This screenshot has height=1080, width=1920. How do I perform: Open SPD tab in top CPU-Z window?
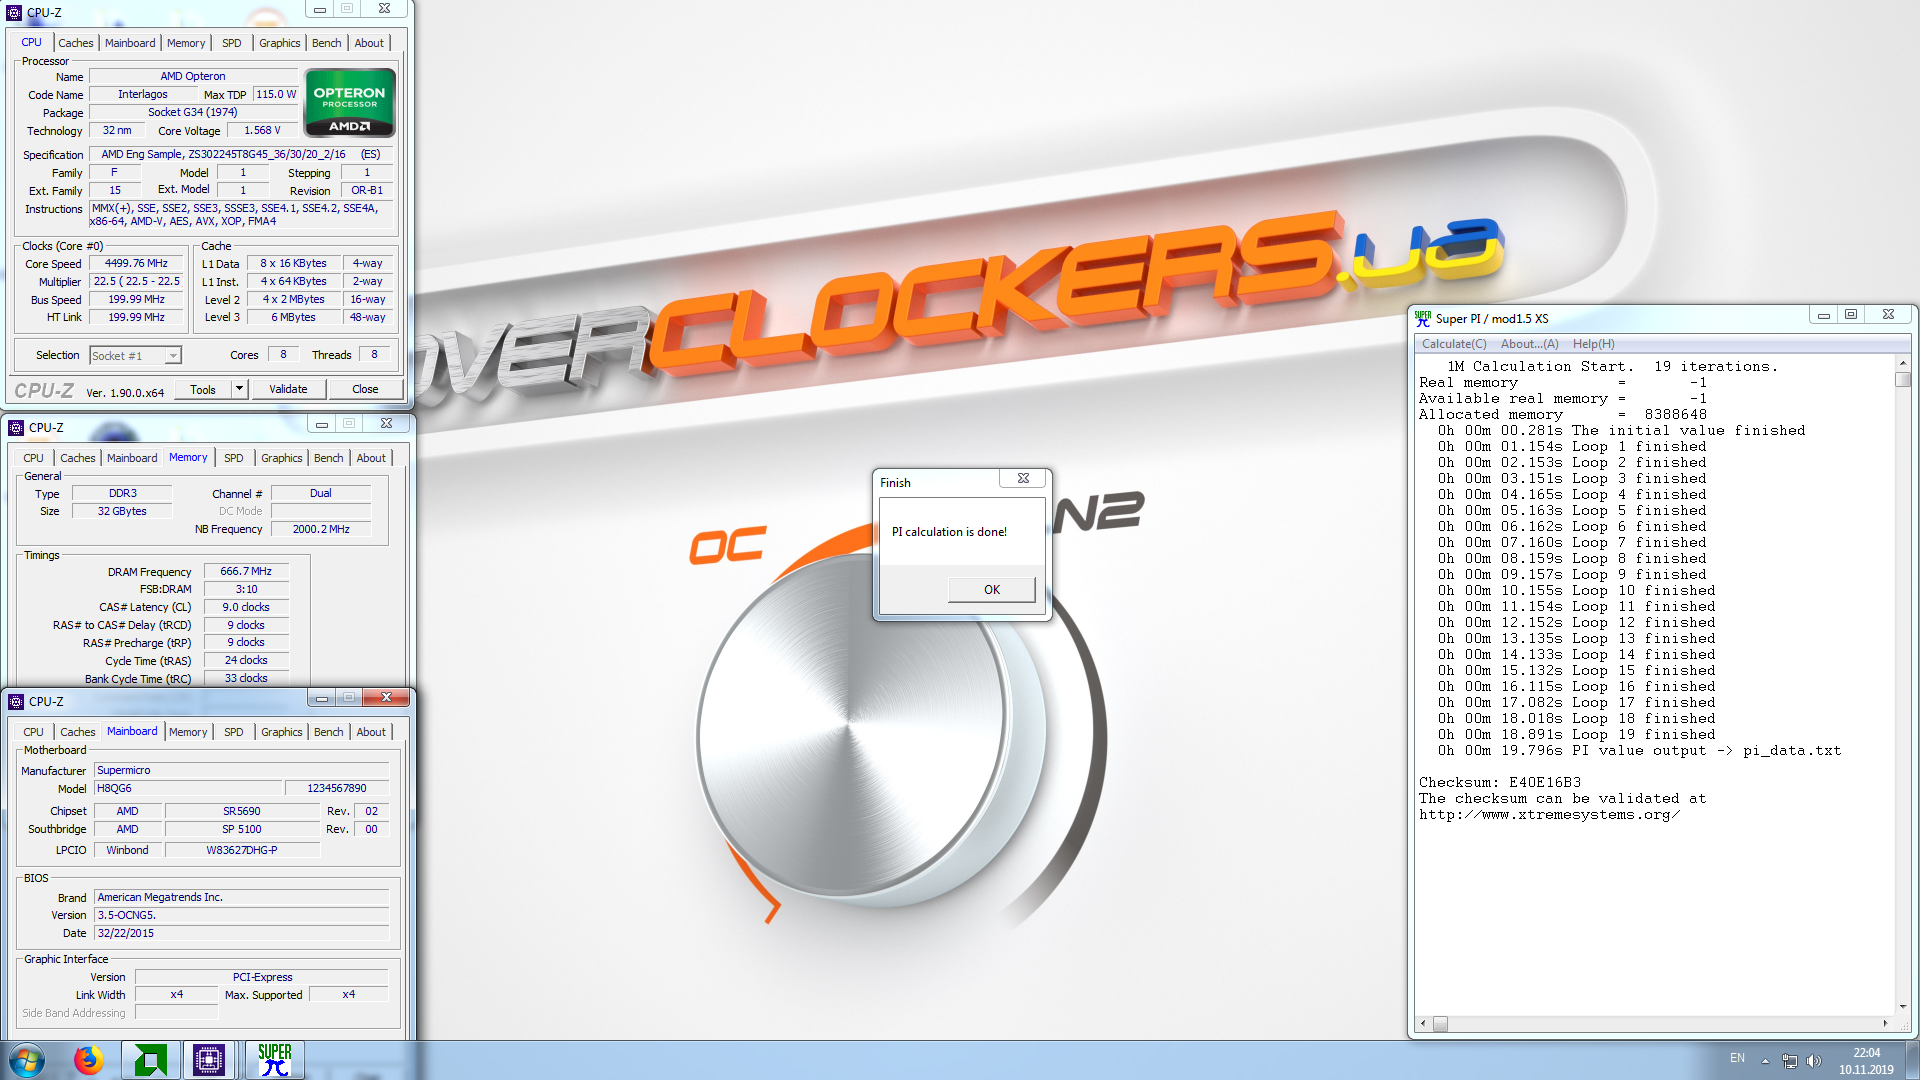[232, 43]
